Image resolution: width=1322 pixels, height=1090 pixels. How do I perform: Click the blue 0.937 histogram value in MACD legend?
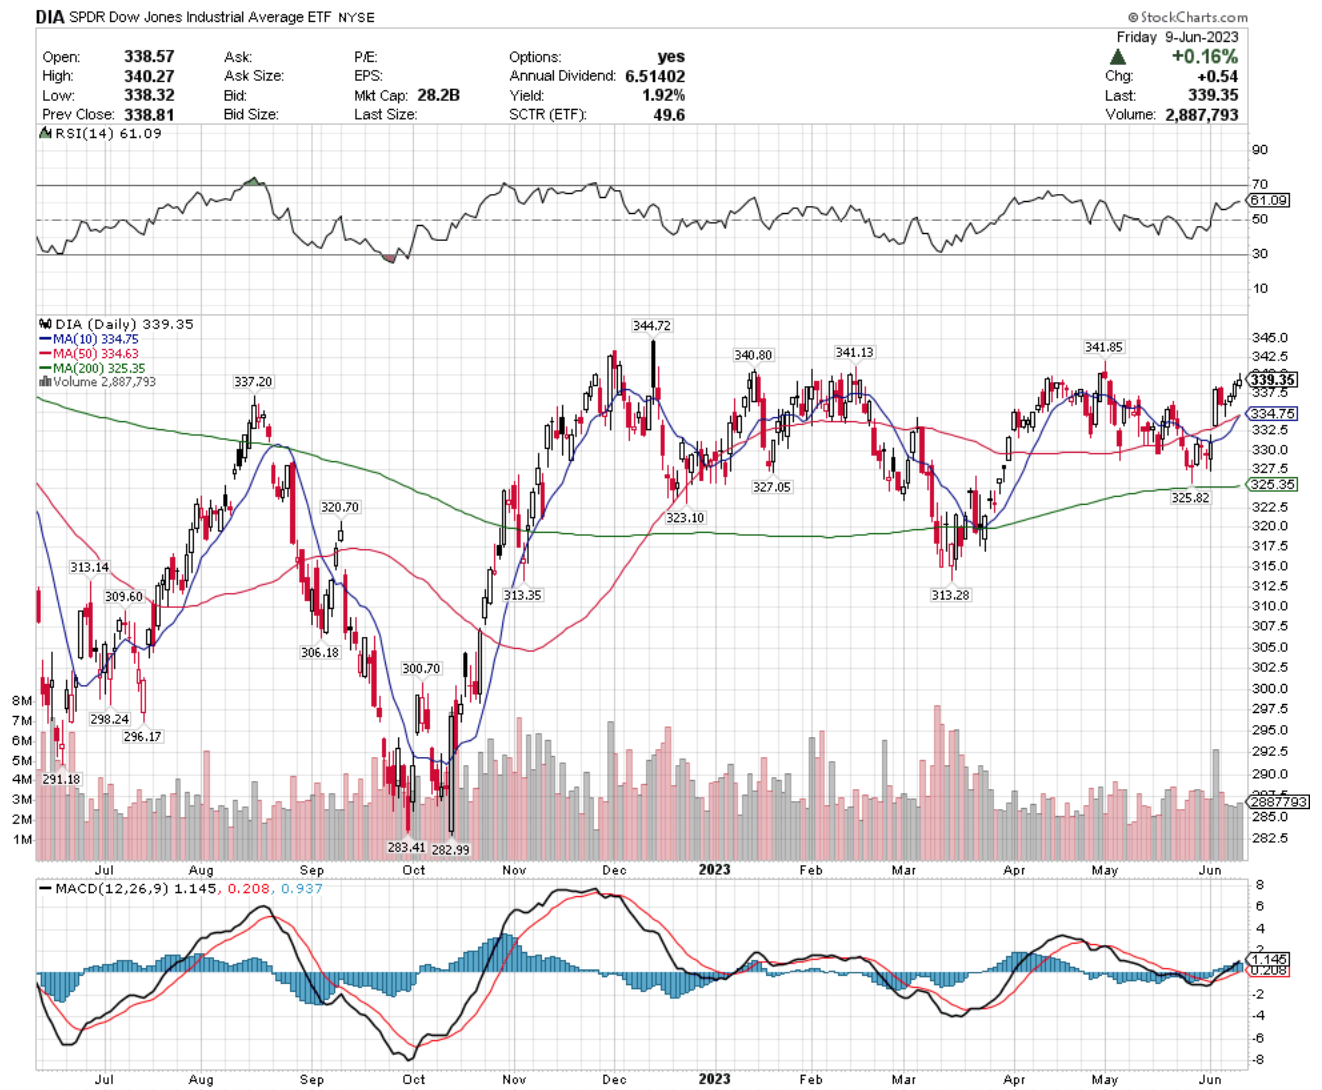point(302,889)
